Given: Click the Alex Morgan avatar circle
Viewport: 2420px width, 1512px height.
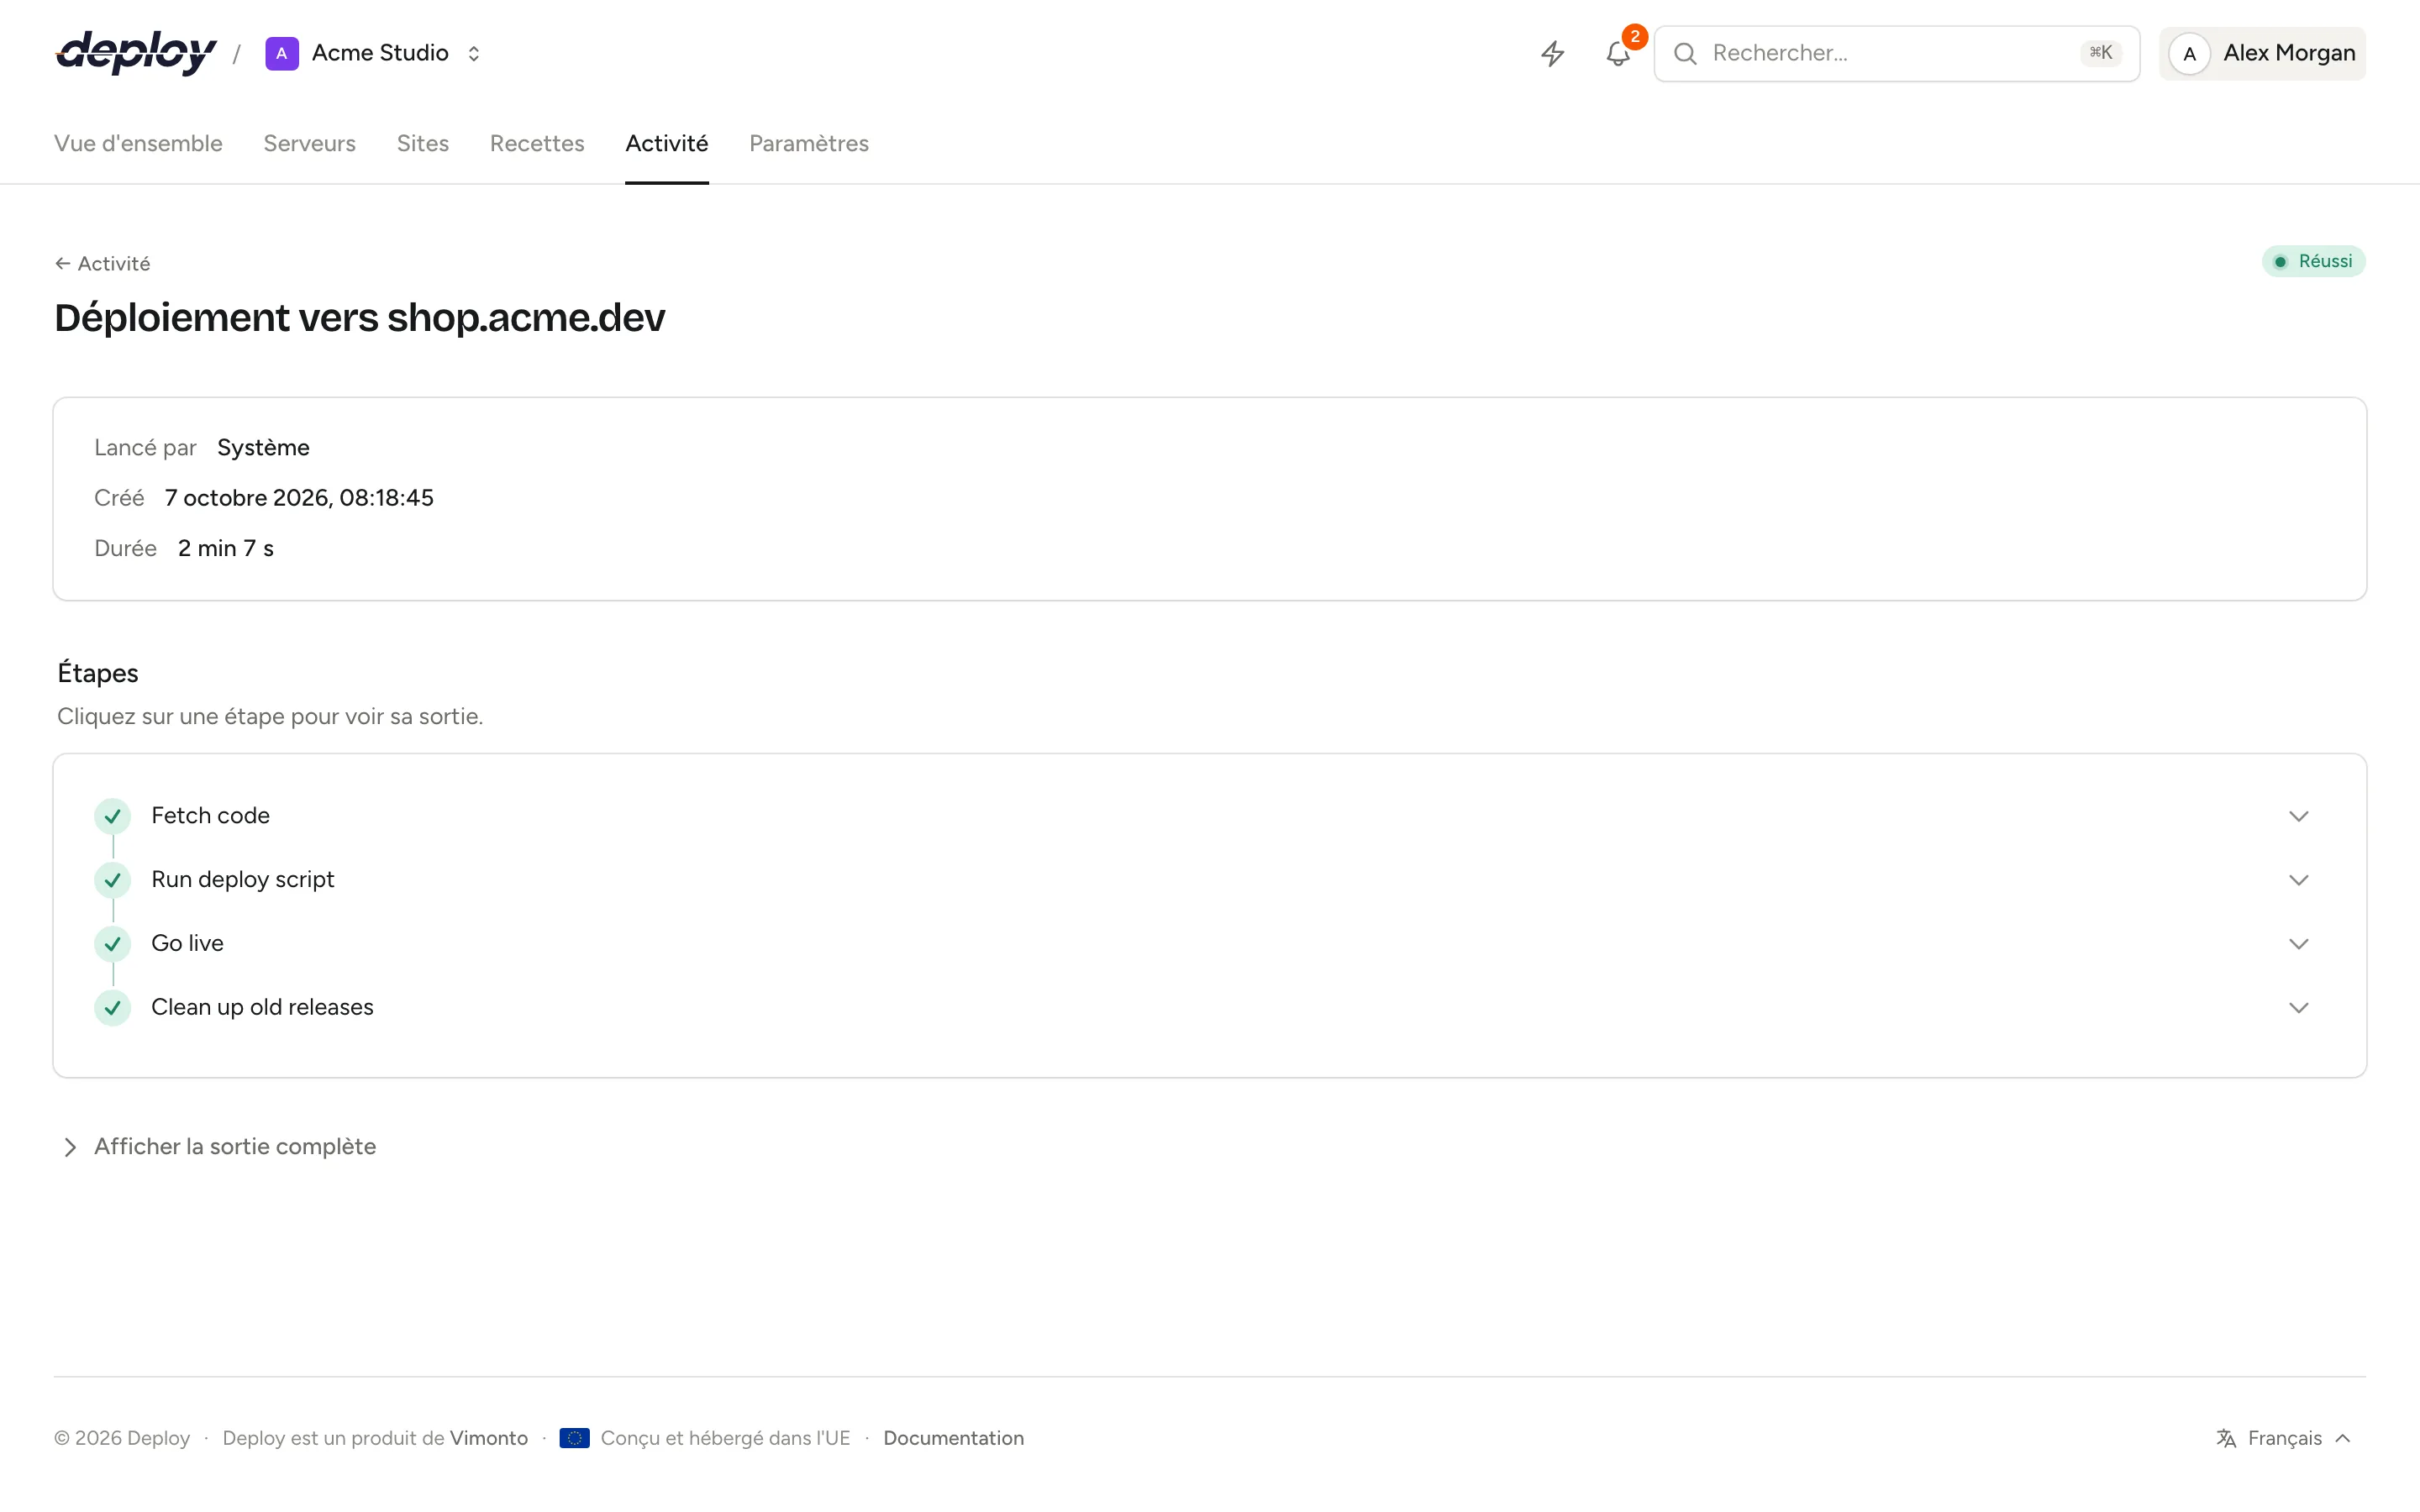Looking at the screenshot, I should 2189,53.
